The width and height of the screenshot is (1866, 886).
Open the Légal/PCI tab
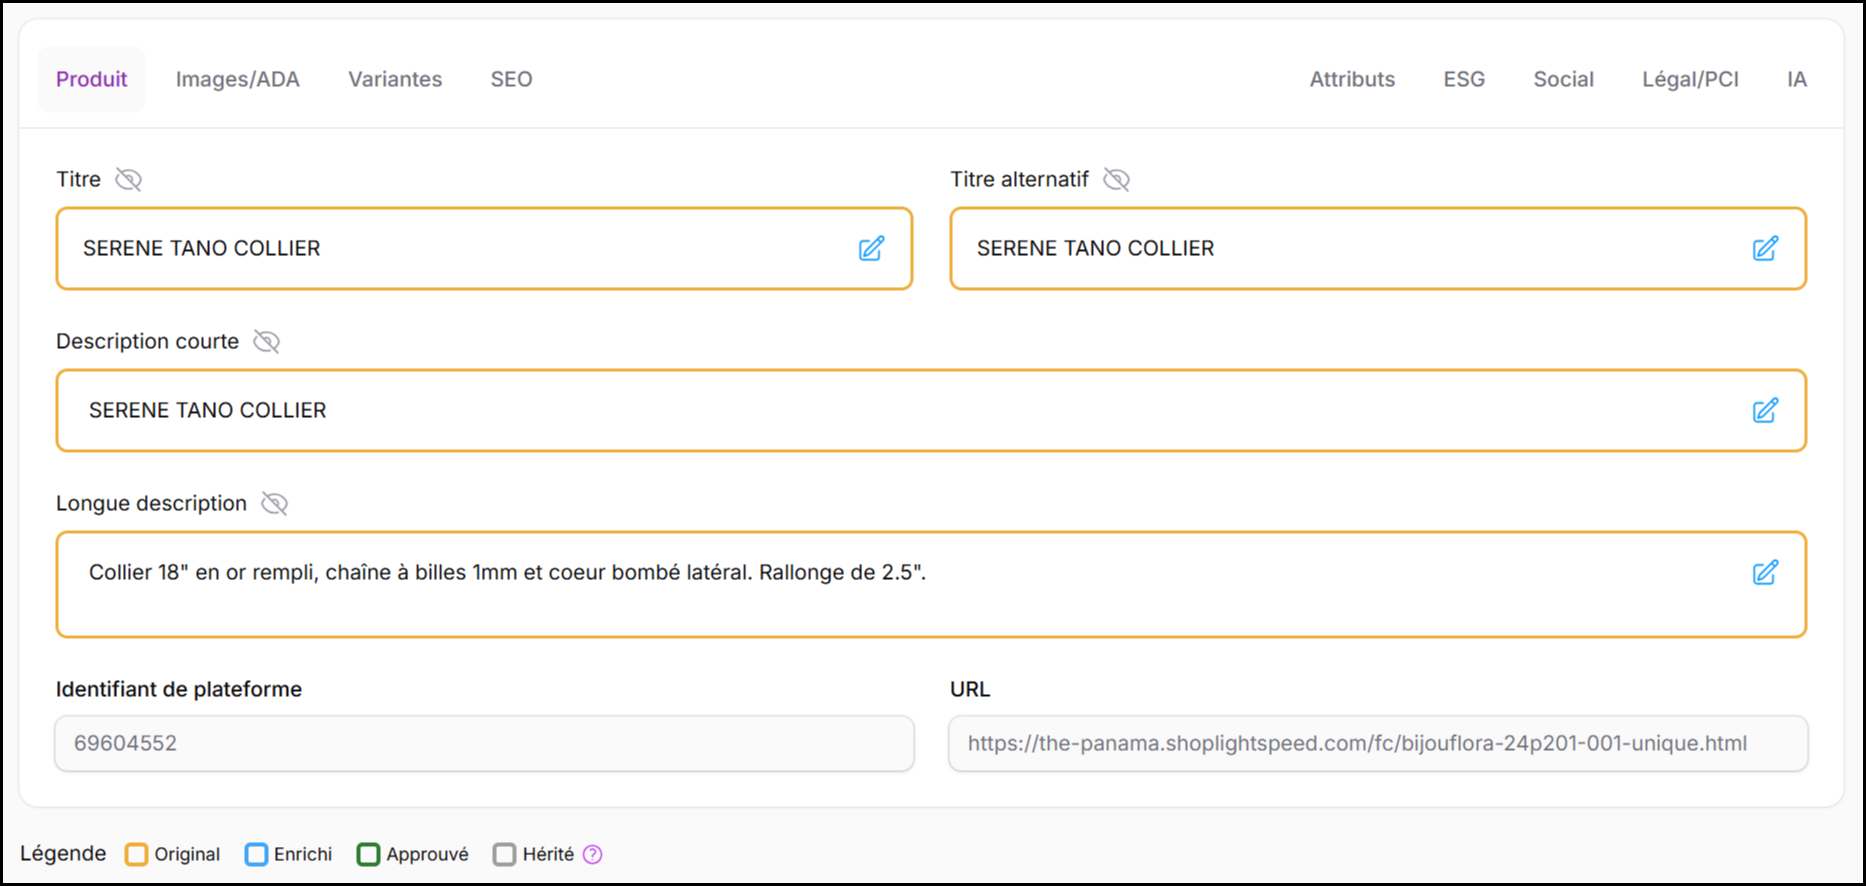(x=1690, y=80)
